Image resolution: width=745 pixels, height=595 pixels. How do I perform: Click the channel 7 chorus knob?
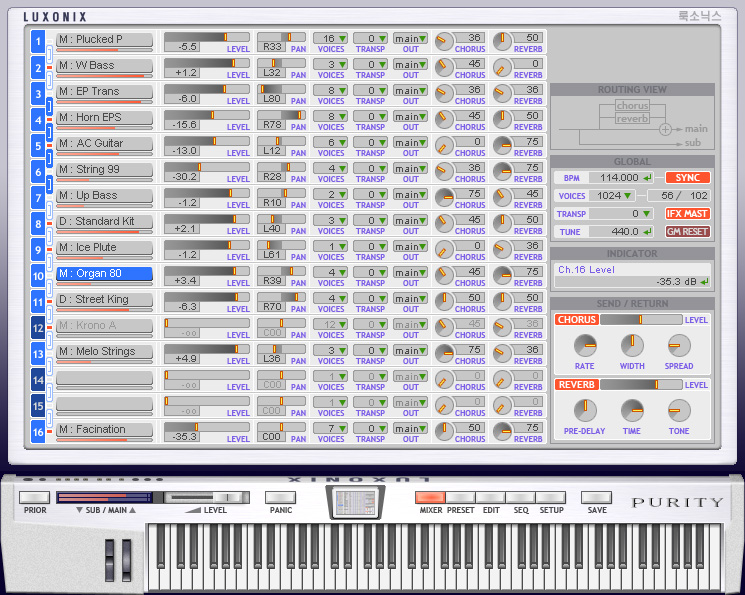444,198
